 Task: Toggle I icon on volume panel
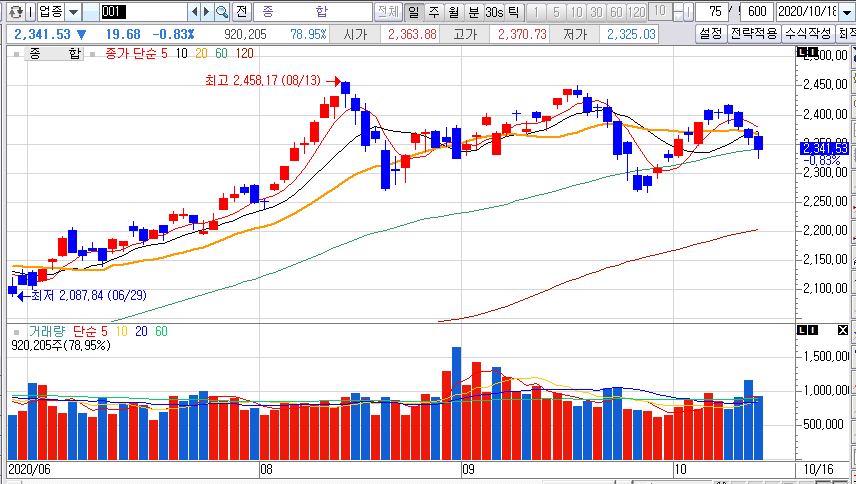click(812, 330)
